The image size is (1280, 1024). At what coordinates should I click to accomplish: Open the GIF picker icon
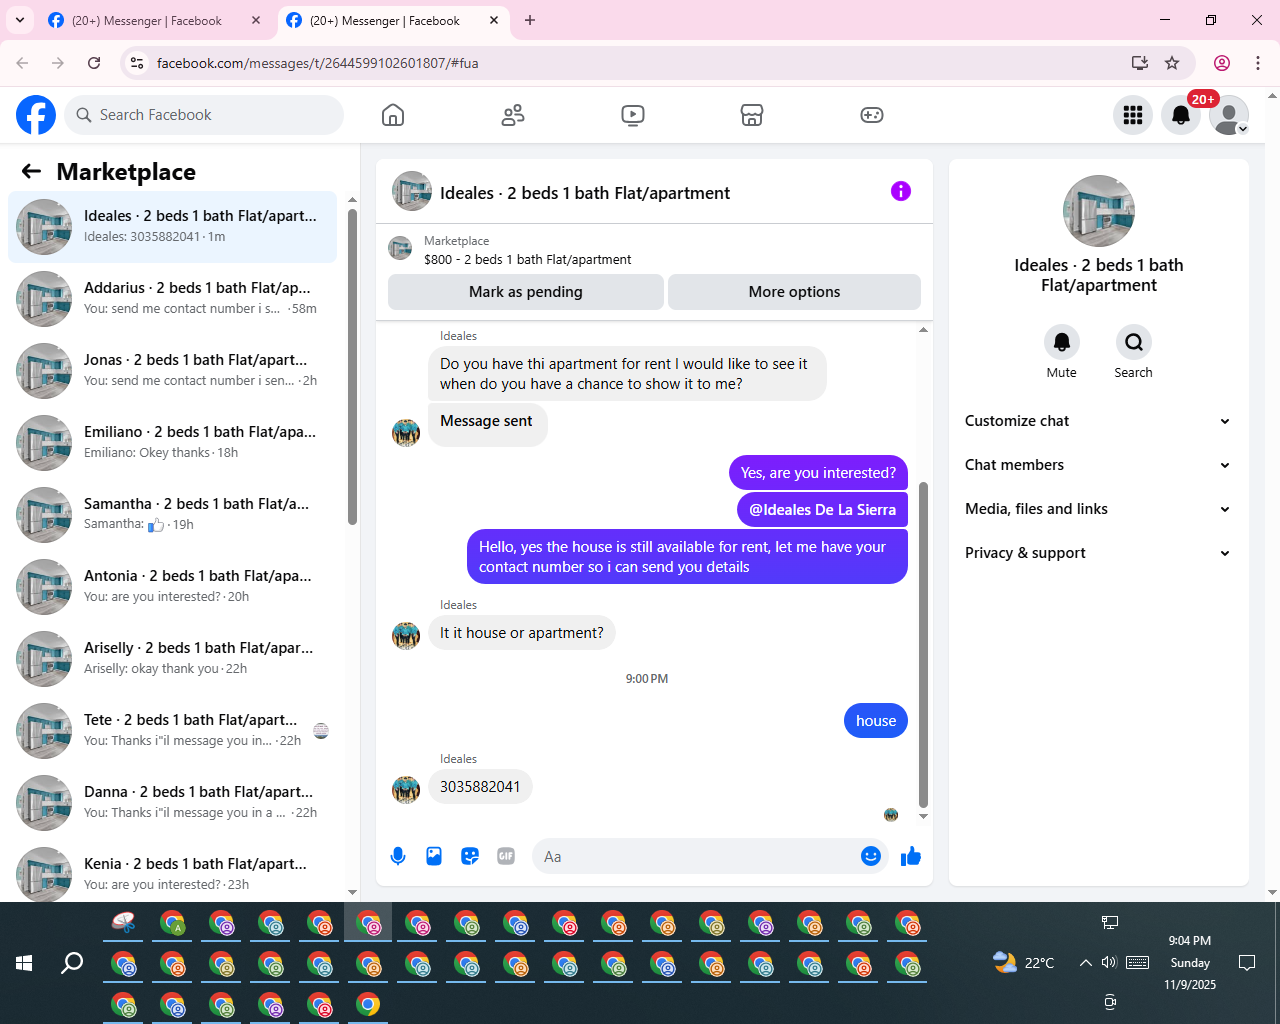coord(506,856)
